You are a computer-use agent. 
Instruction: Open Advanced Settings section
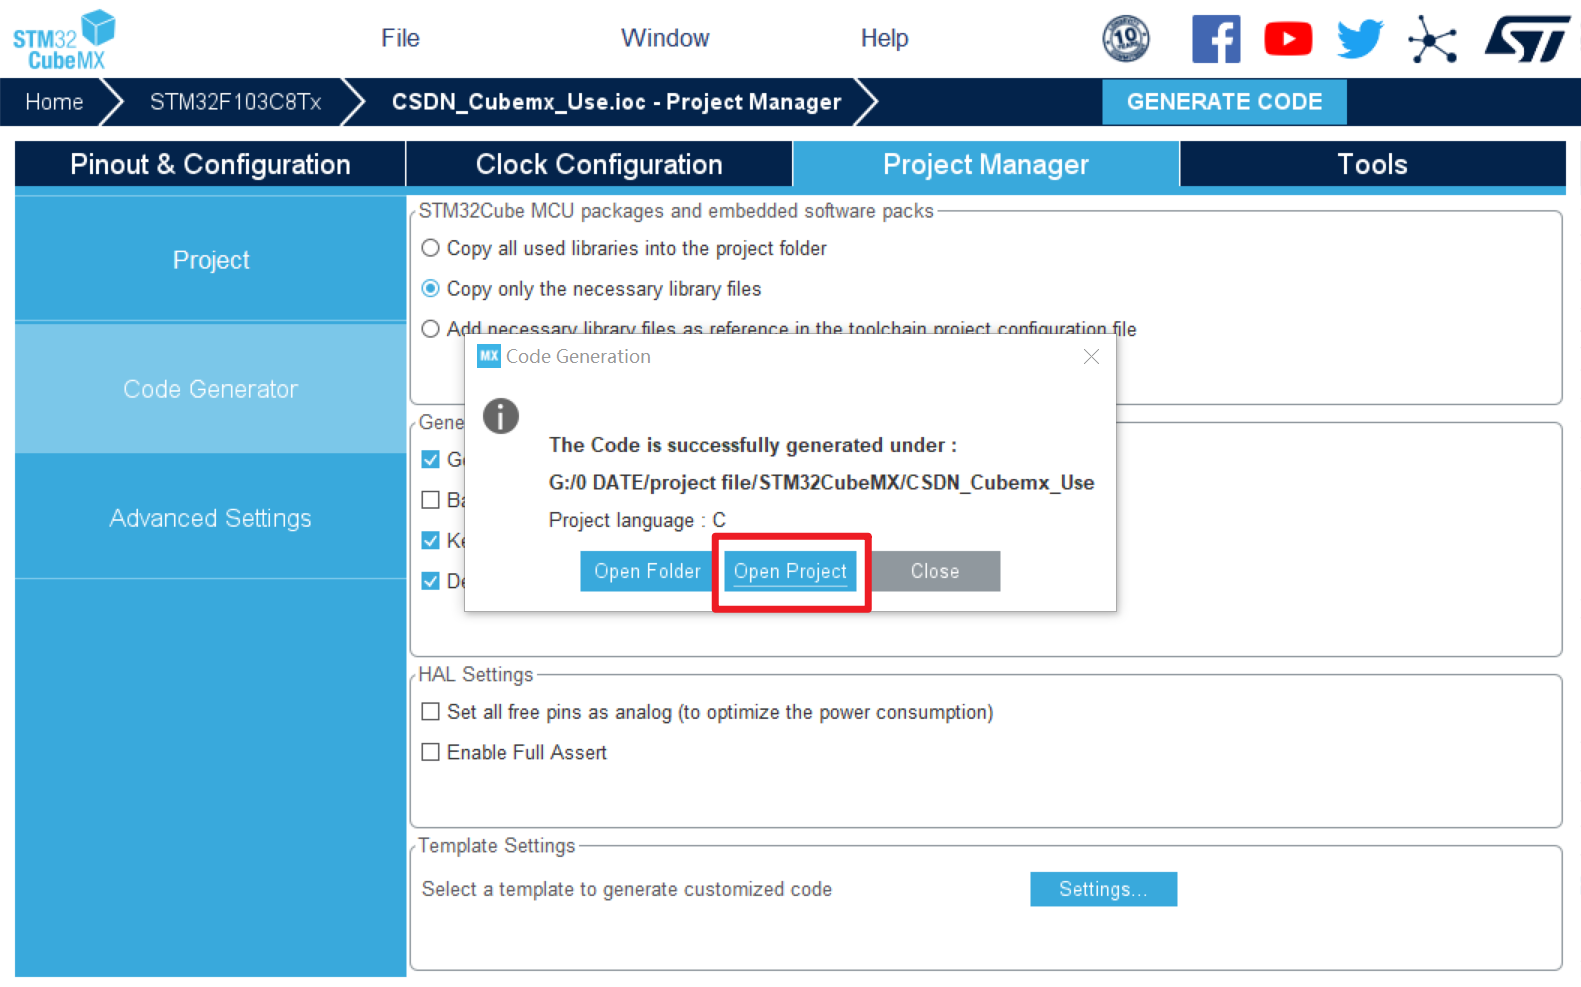click(x=210, y=518)
